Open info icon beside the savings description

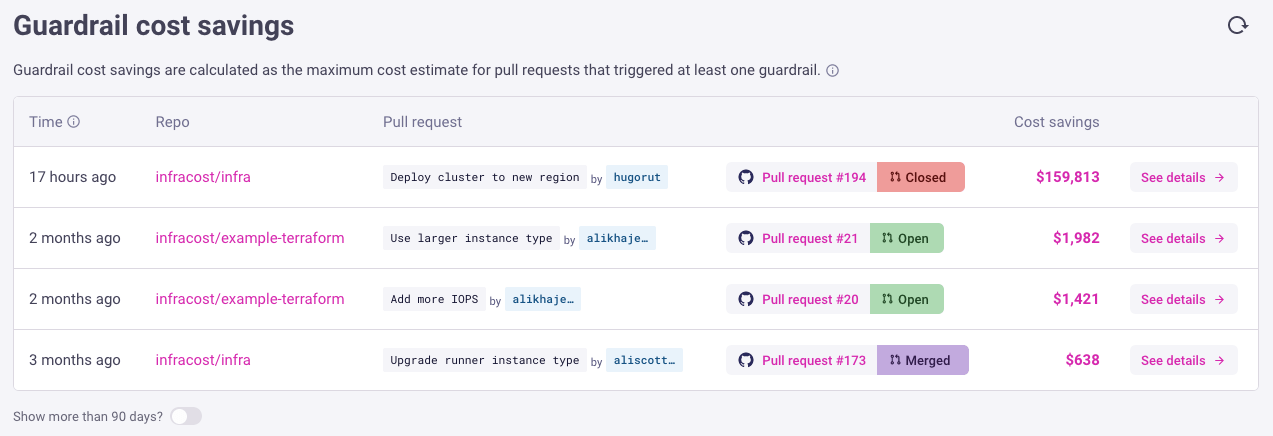pyautogui.click(x=832, y=71)
